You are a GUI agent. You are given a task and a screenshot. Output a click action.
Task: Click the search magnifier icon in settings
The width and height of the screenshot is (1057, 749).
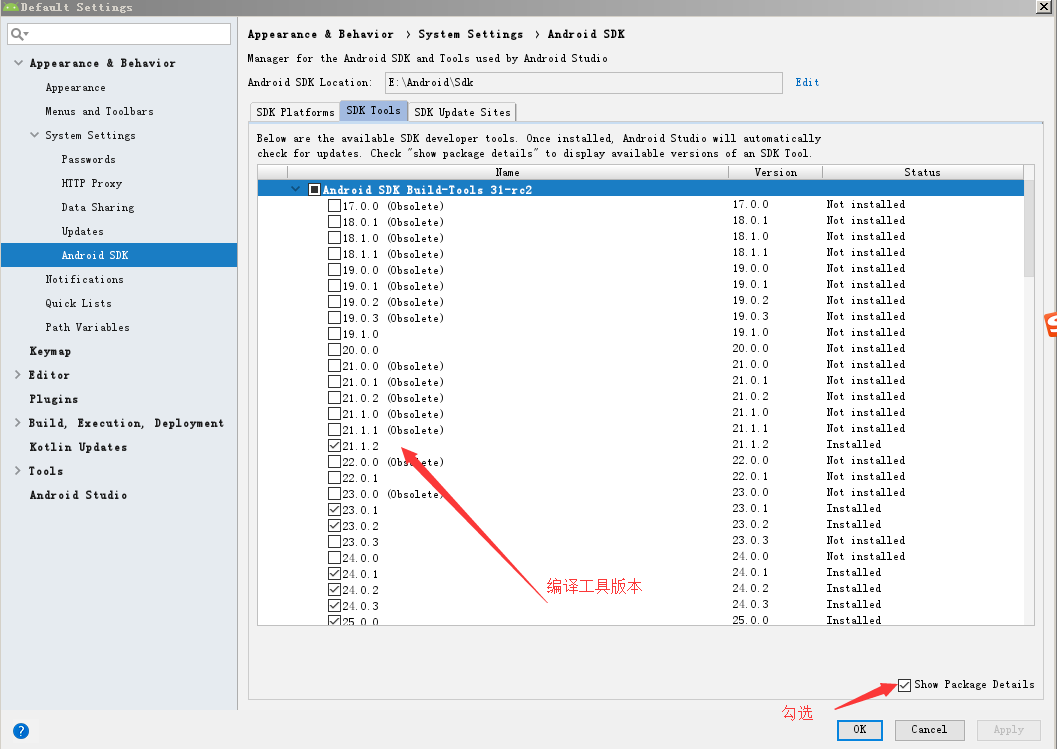[x=18, y=34]
